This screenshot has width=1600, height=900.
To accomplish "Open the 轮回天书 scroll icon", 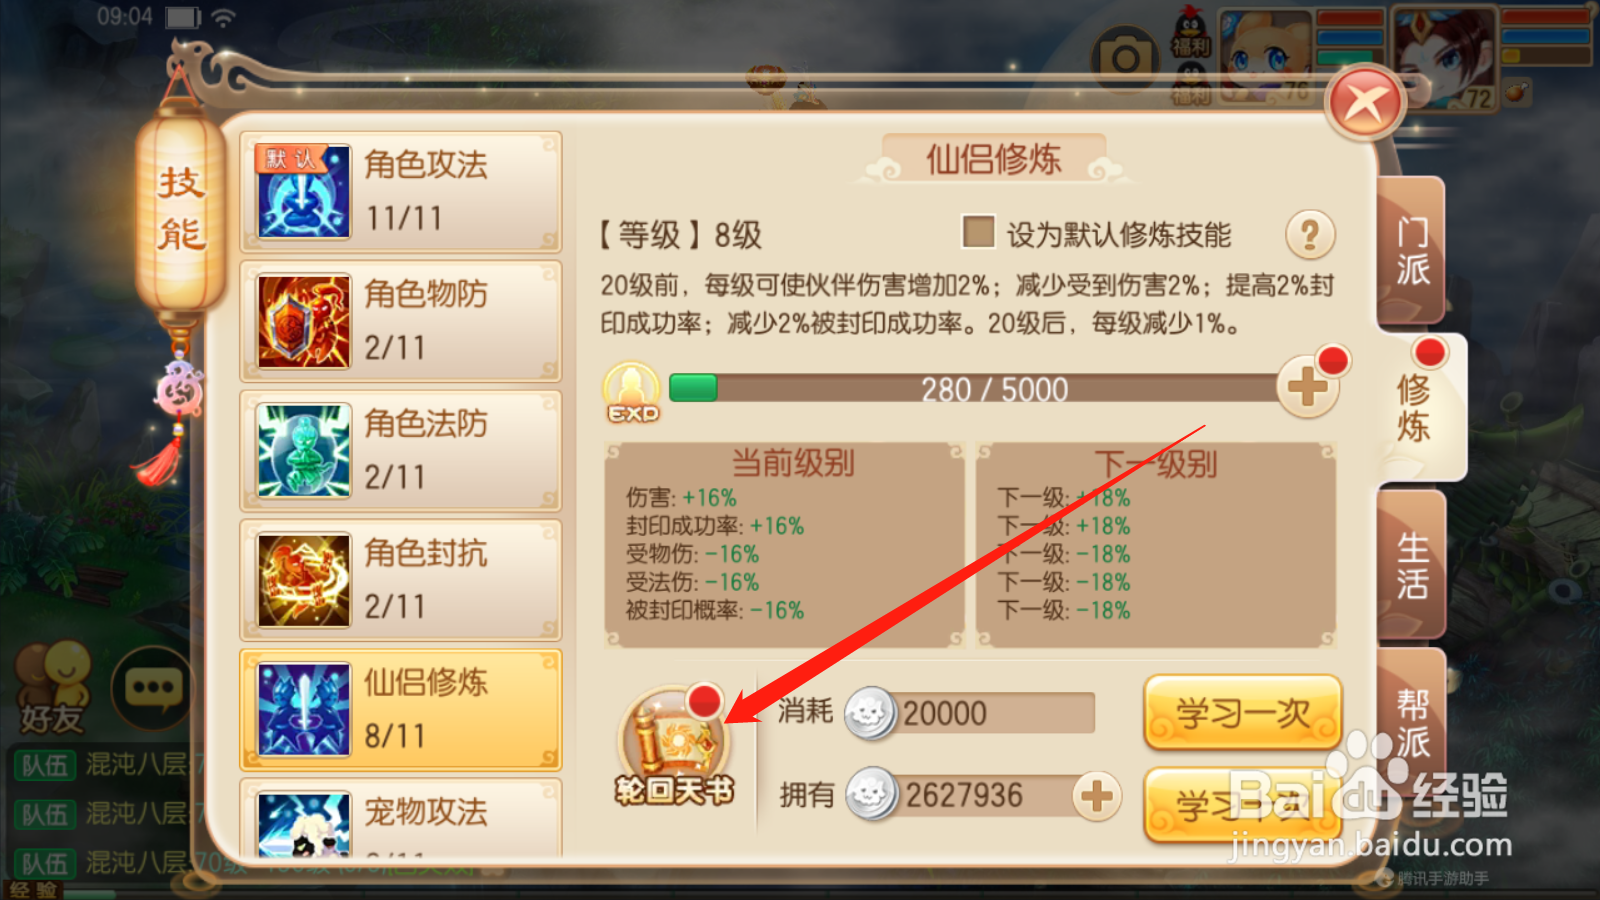I will click(674, 747).
